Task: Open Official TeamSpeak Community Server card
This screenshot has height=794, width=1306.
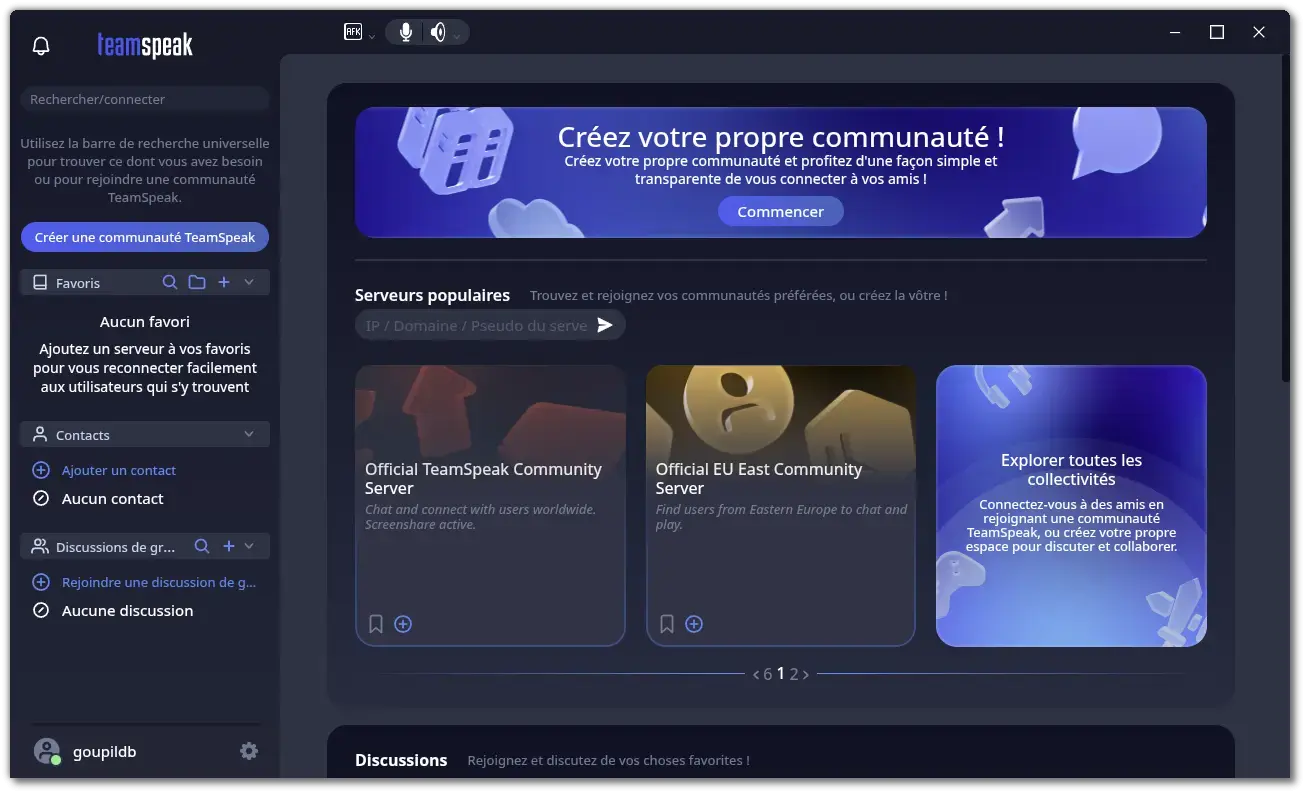Action: tap(490, 506)
